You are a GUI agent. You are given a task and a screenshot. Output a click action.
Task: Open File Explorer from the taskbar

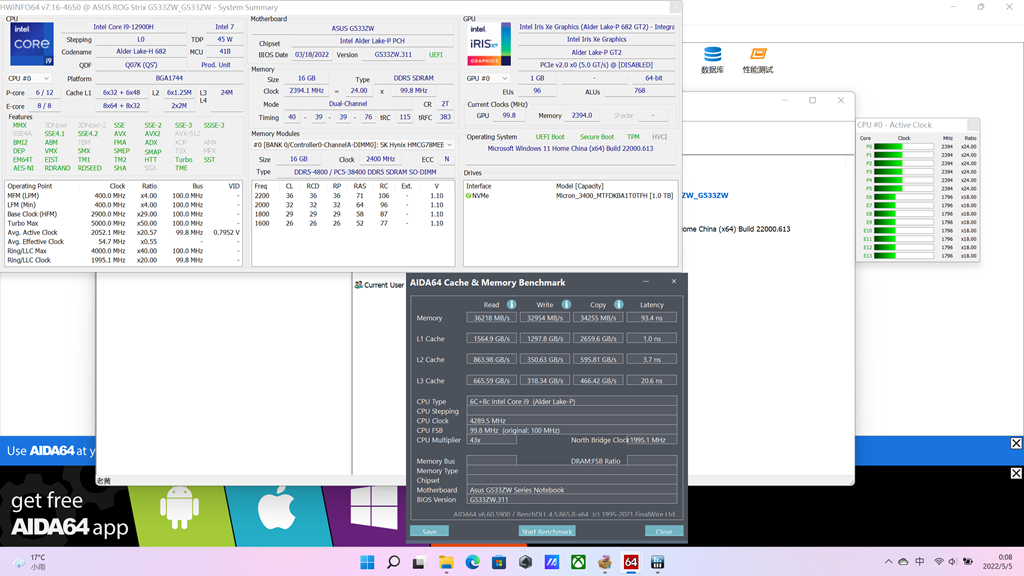[446, 562]
